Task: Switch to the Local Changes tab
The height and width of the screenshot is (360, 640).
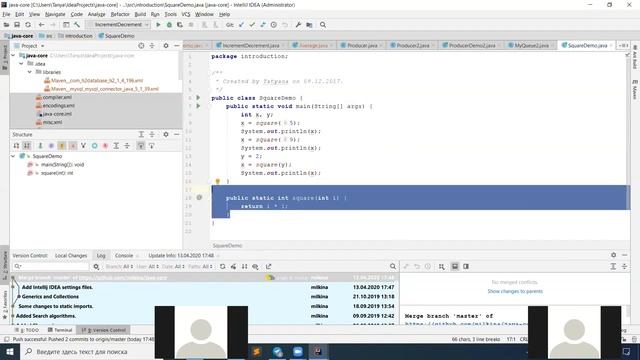Action: tap(71, 256)
